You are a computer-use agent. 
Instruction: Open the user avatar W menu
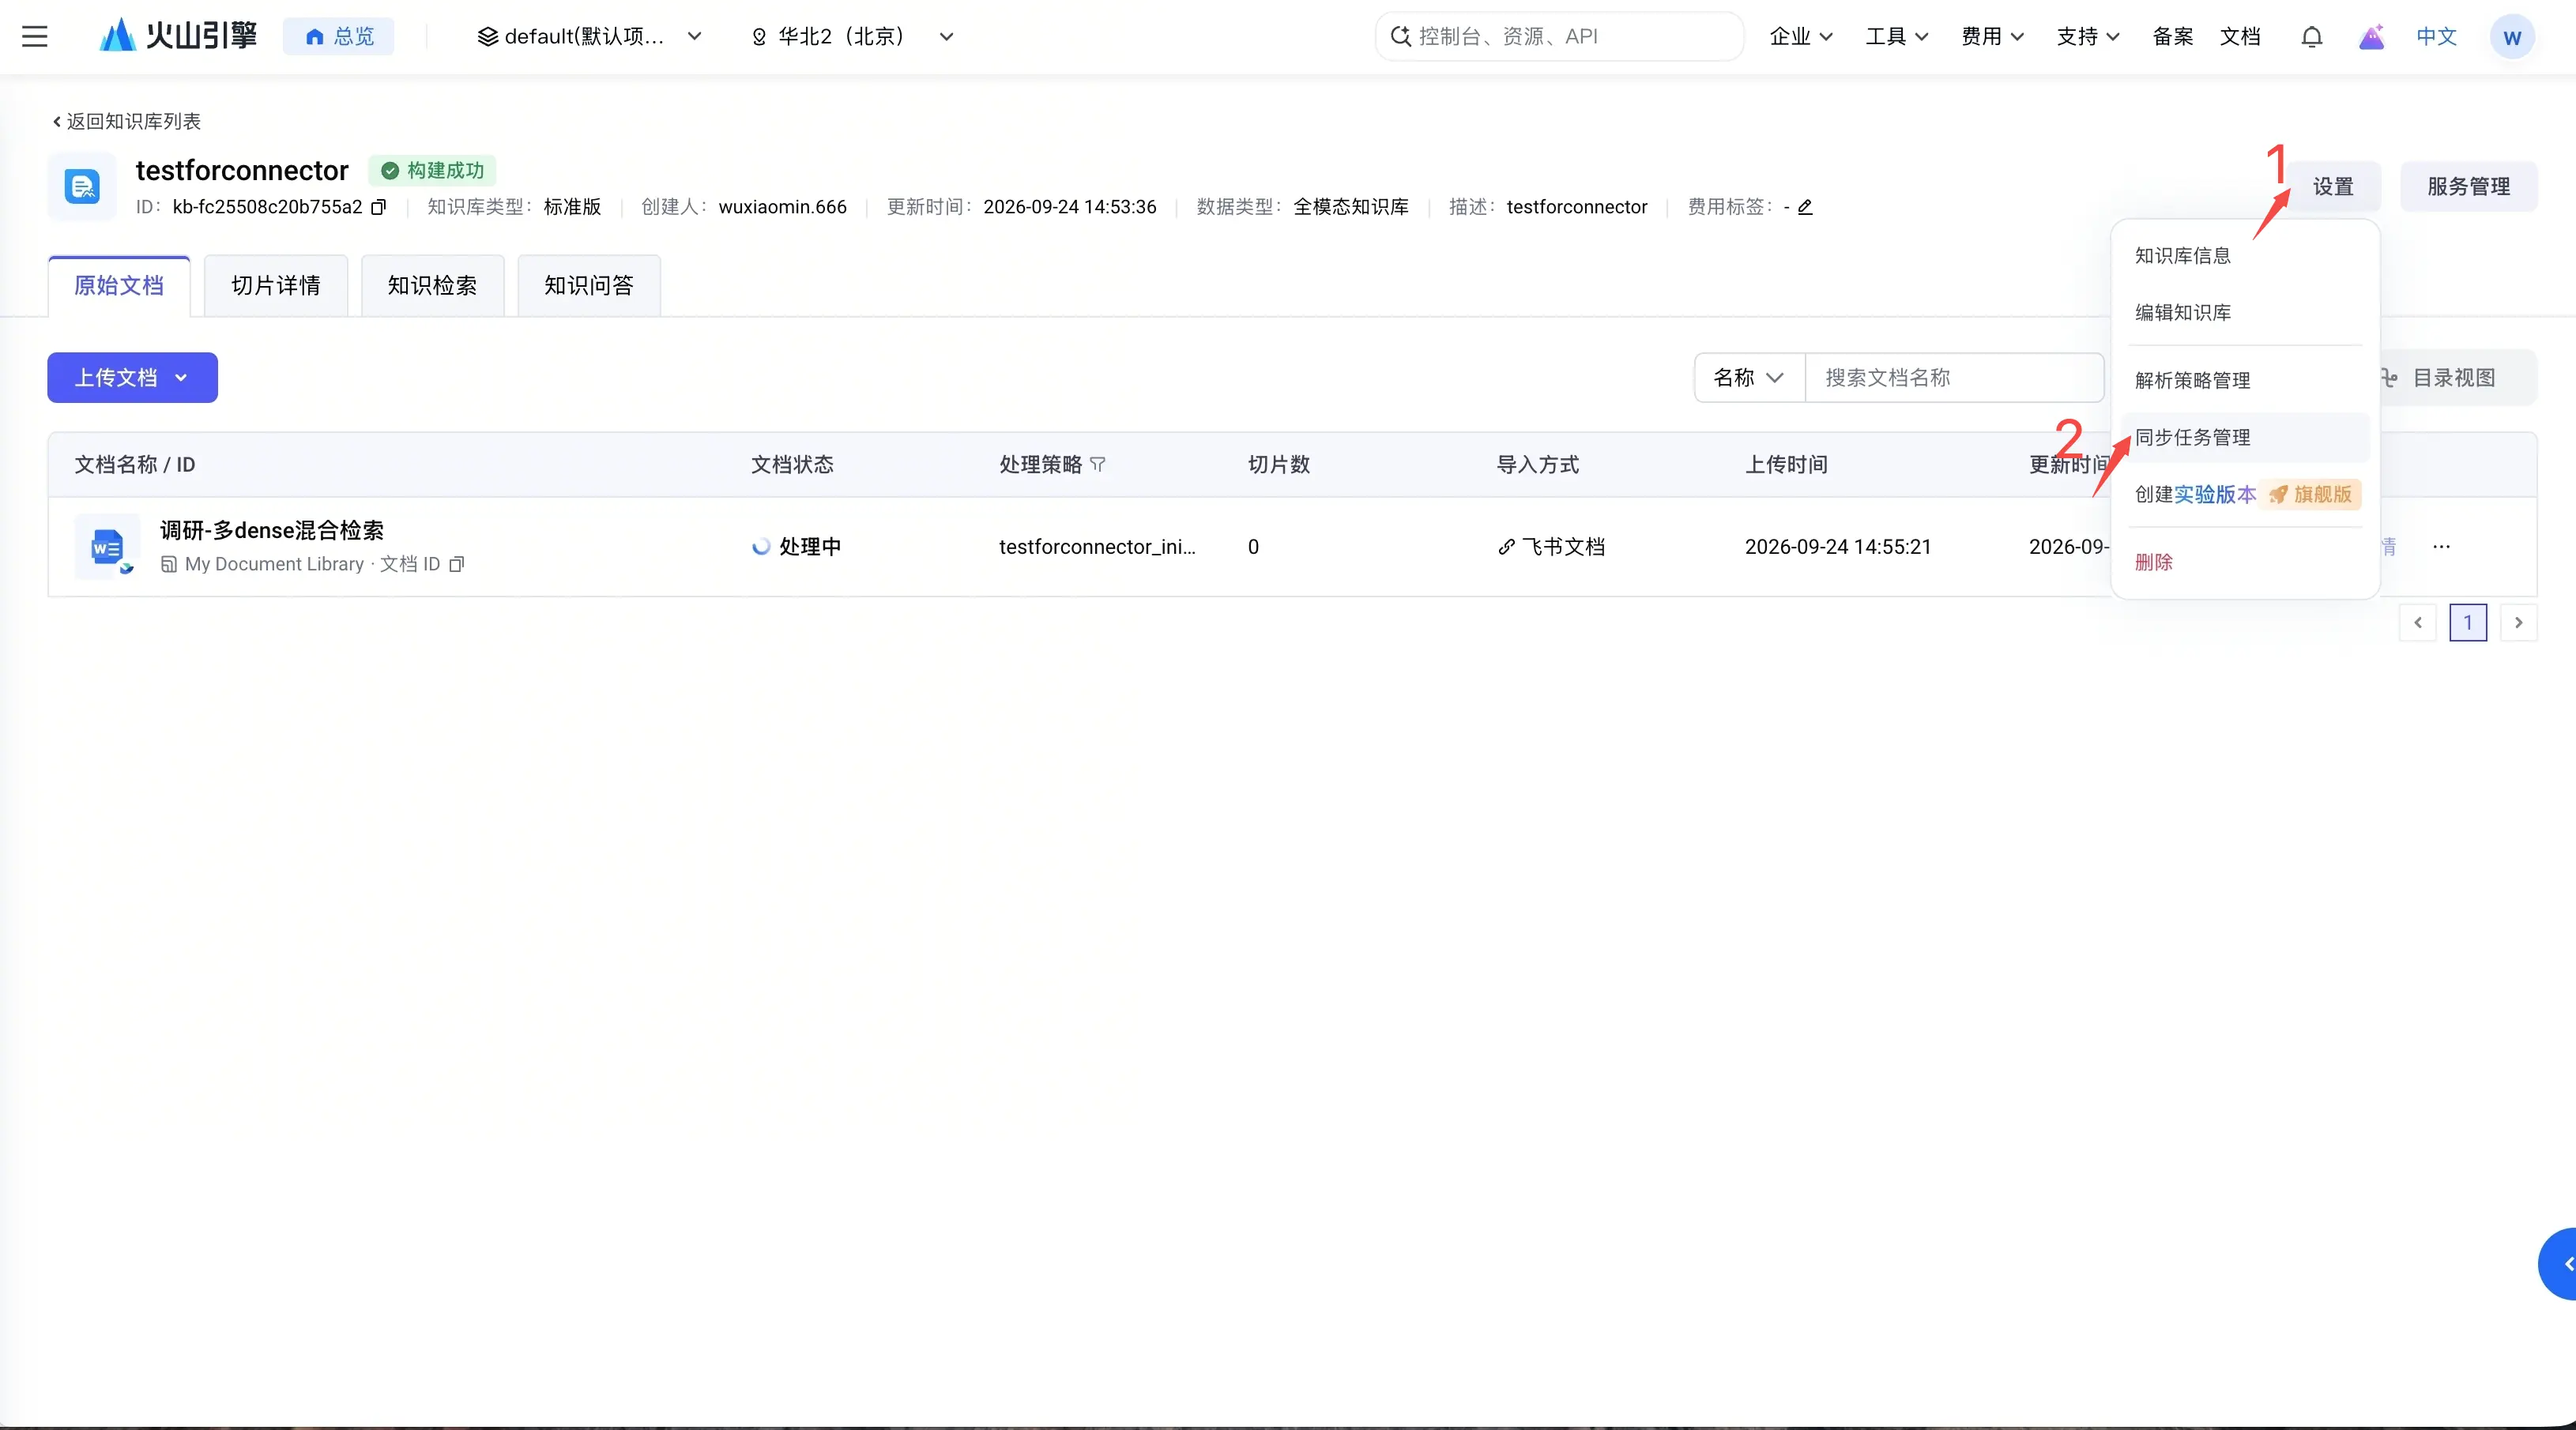click(2511, 38)
